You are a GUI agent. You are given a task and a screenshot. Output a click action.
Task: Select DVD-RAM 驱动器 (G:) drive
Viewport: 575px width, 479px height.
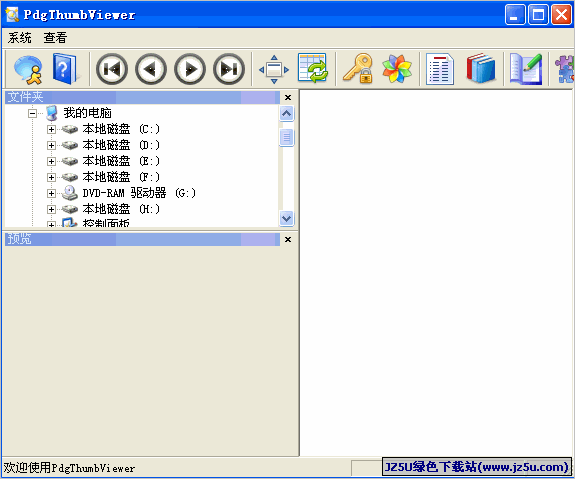pos(139,193)
